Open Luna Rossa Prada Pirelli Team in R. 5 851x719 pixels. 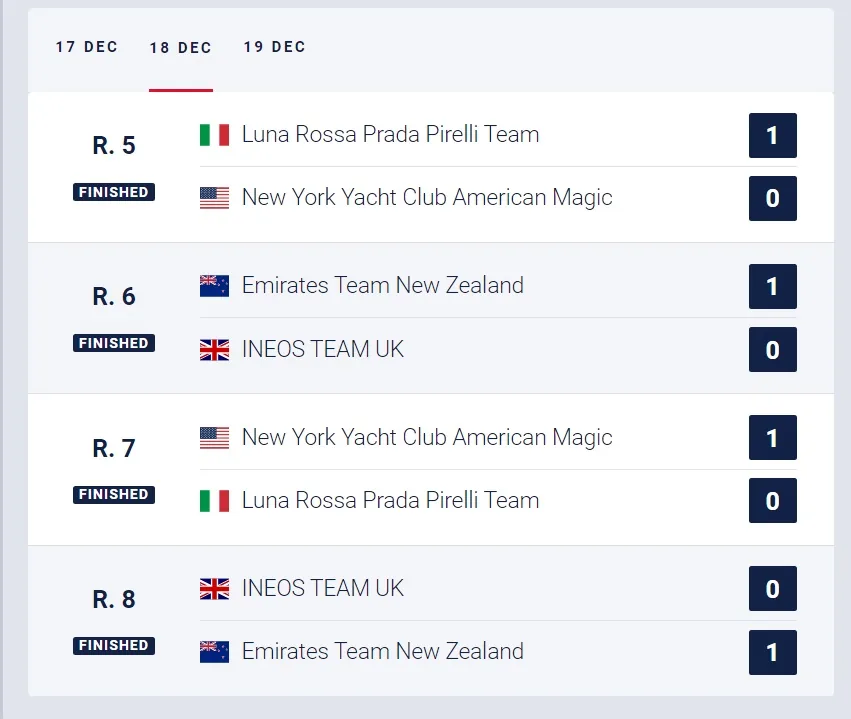(x=390, y=135)
